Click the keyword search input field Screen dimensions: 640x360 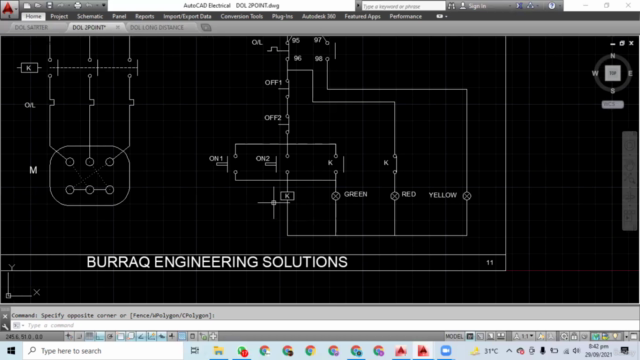tap(403, 6)
